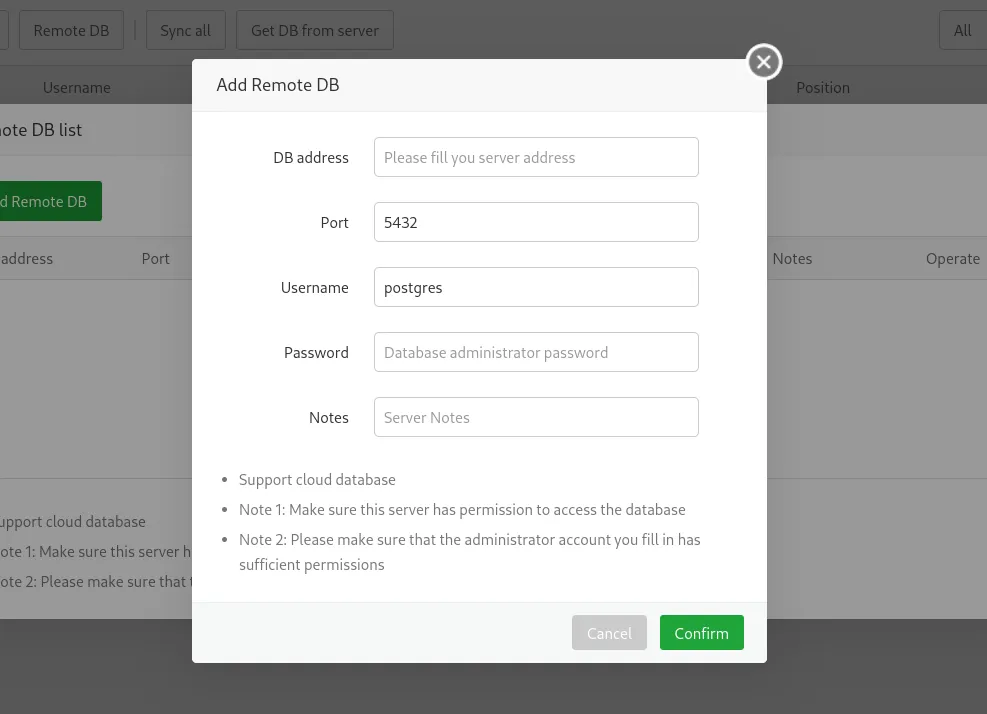The image size is (987, 714).
Task: Cancel the Add Remote DB dialog
Action: [609, 633]
